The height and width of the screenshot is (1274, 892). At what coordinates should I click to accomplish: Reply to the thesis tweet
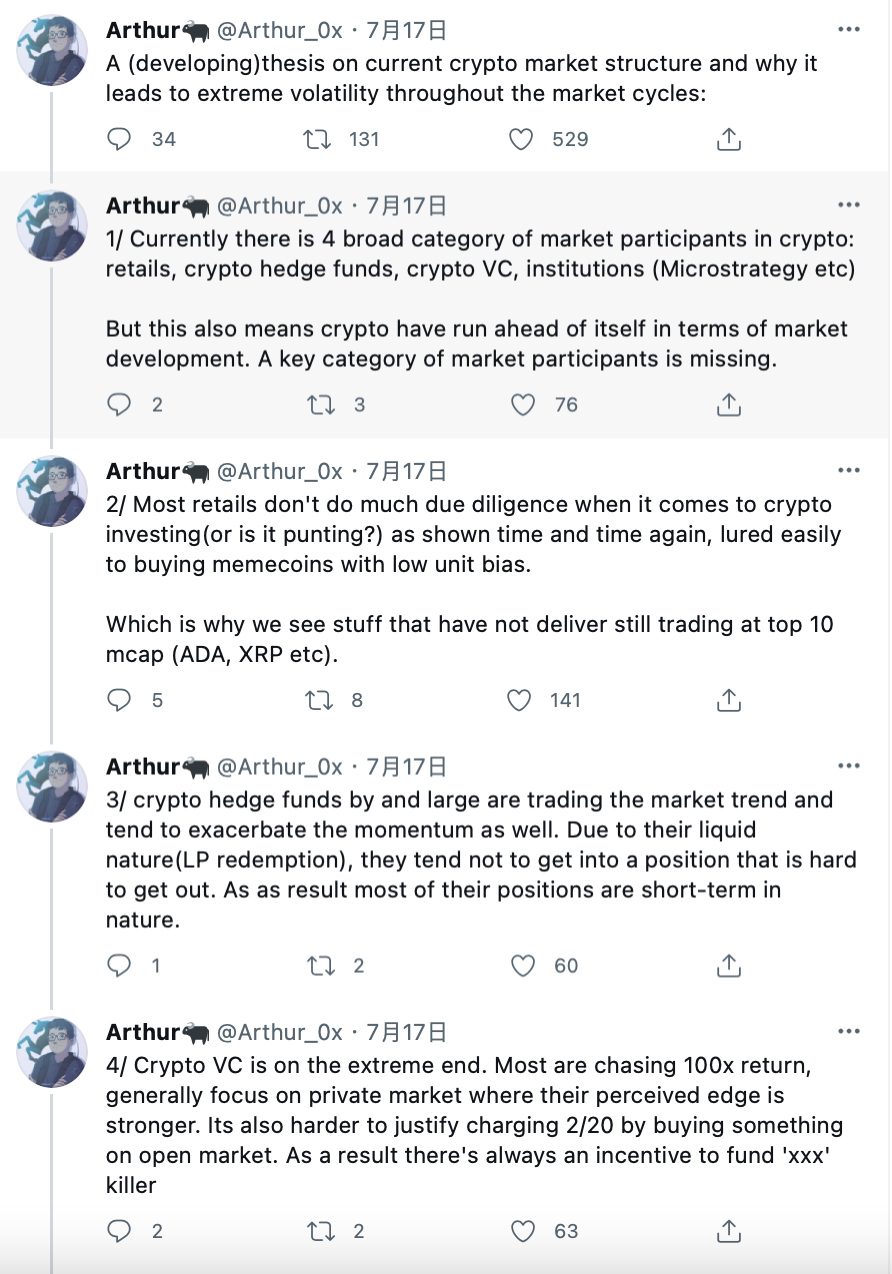[120, 139]
